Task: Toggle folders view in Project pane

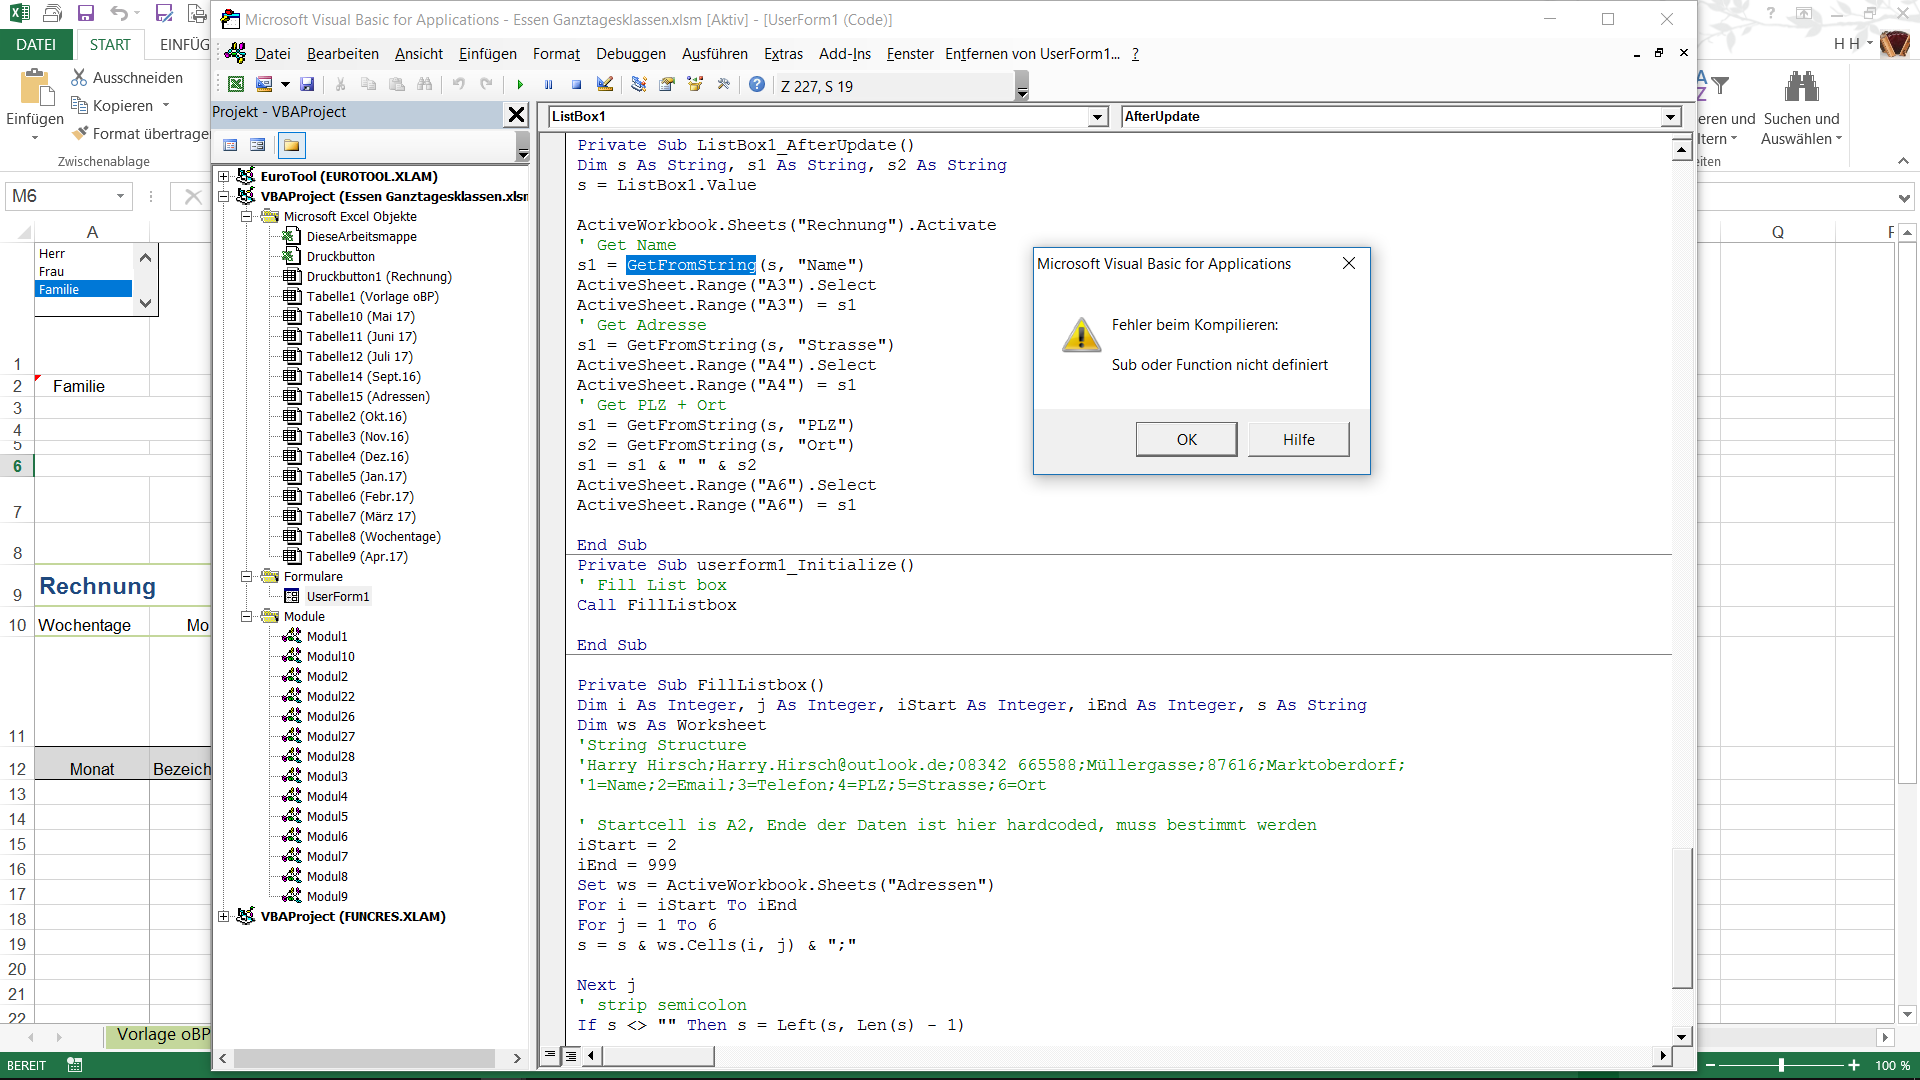Action: coord(291,145)
